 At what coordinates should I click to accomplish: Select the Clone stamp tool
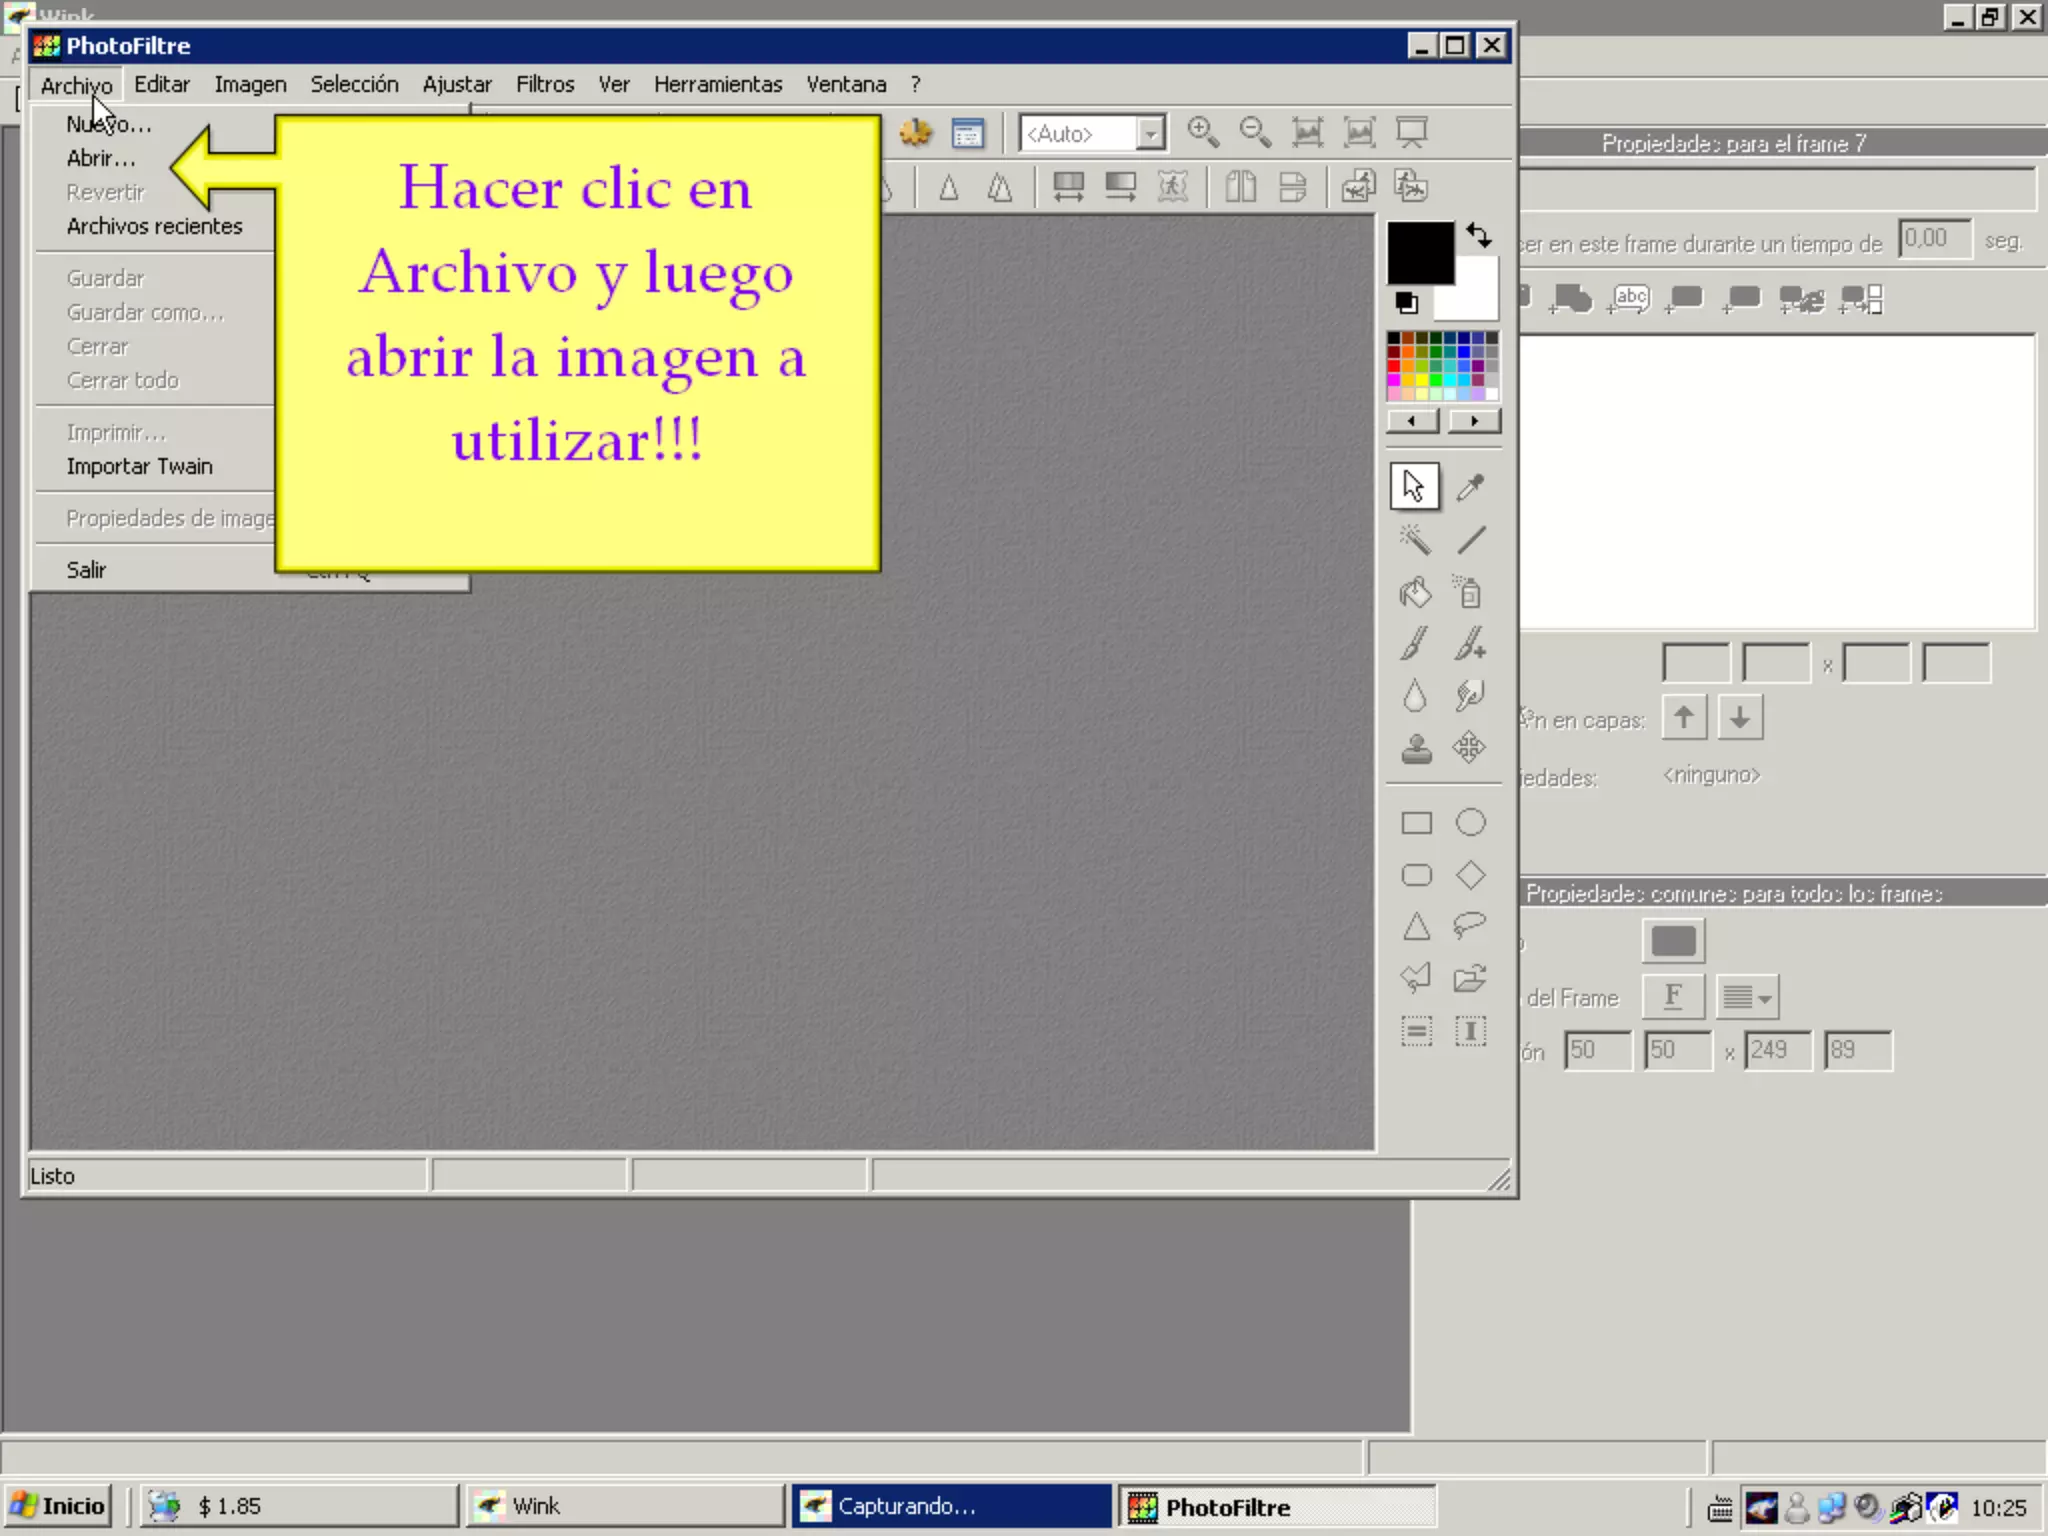1416,748
